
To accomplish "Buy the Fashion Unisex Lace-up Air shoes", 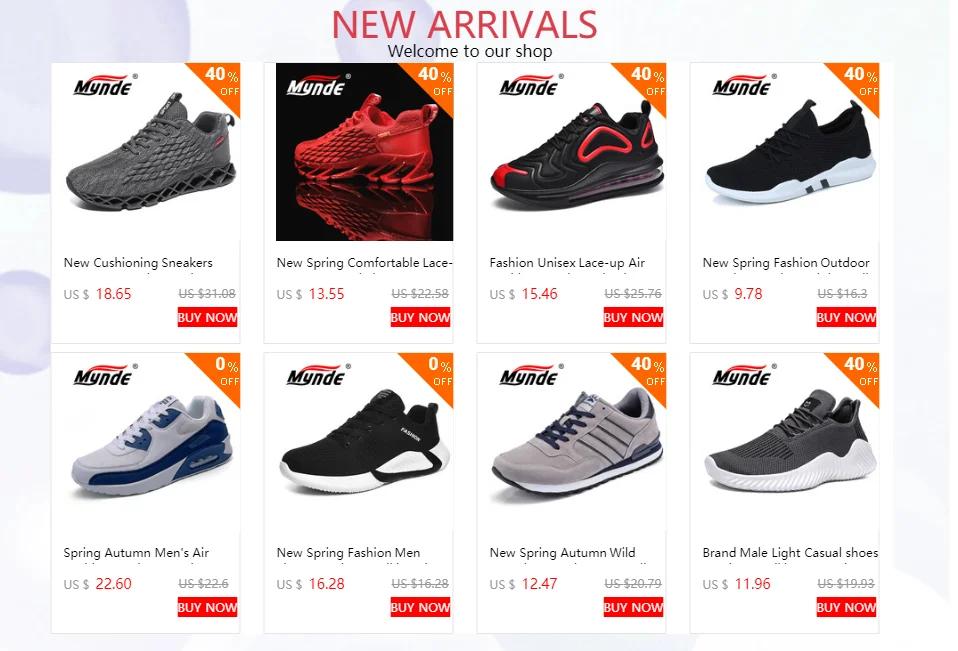I will 633,318.
